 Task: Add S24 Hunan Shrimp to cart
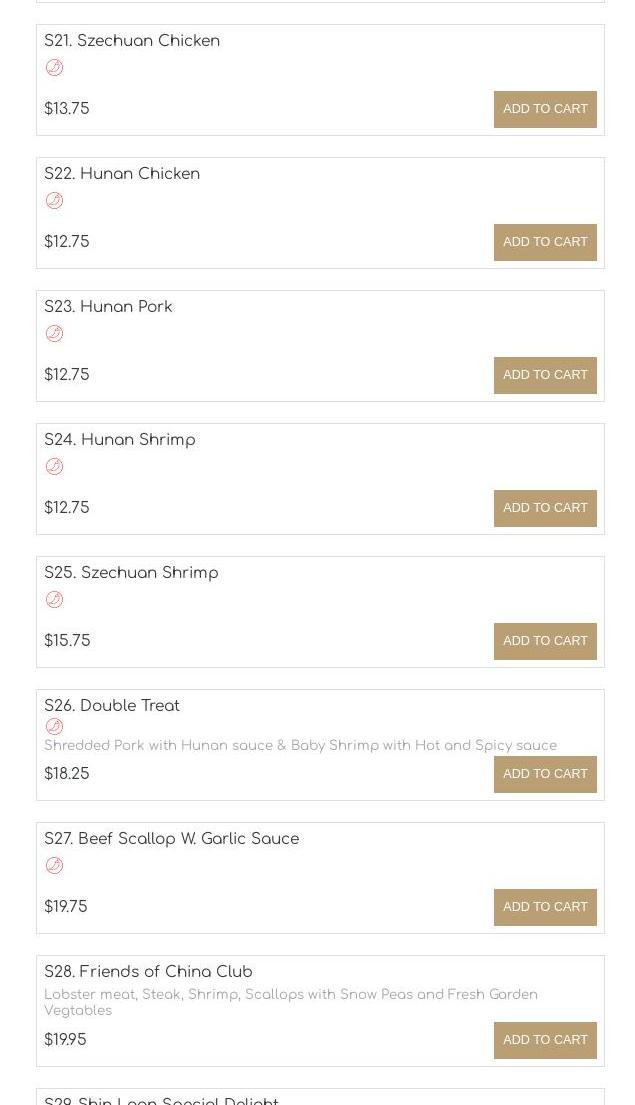[x=545, y=508]
